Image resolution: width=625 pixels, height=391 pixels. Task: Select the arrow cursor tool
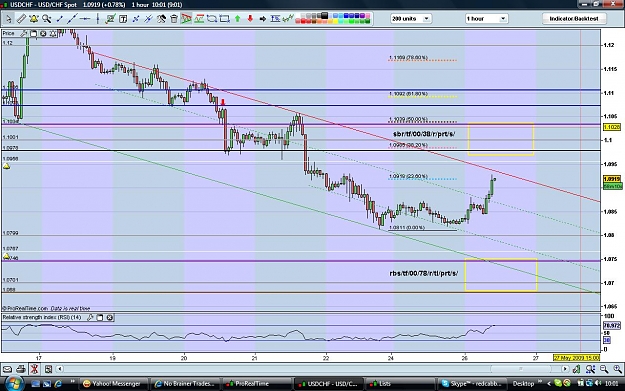tap(8, 18)
